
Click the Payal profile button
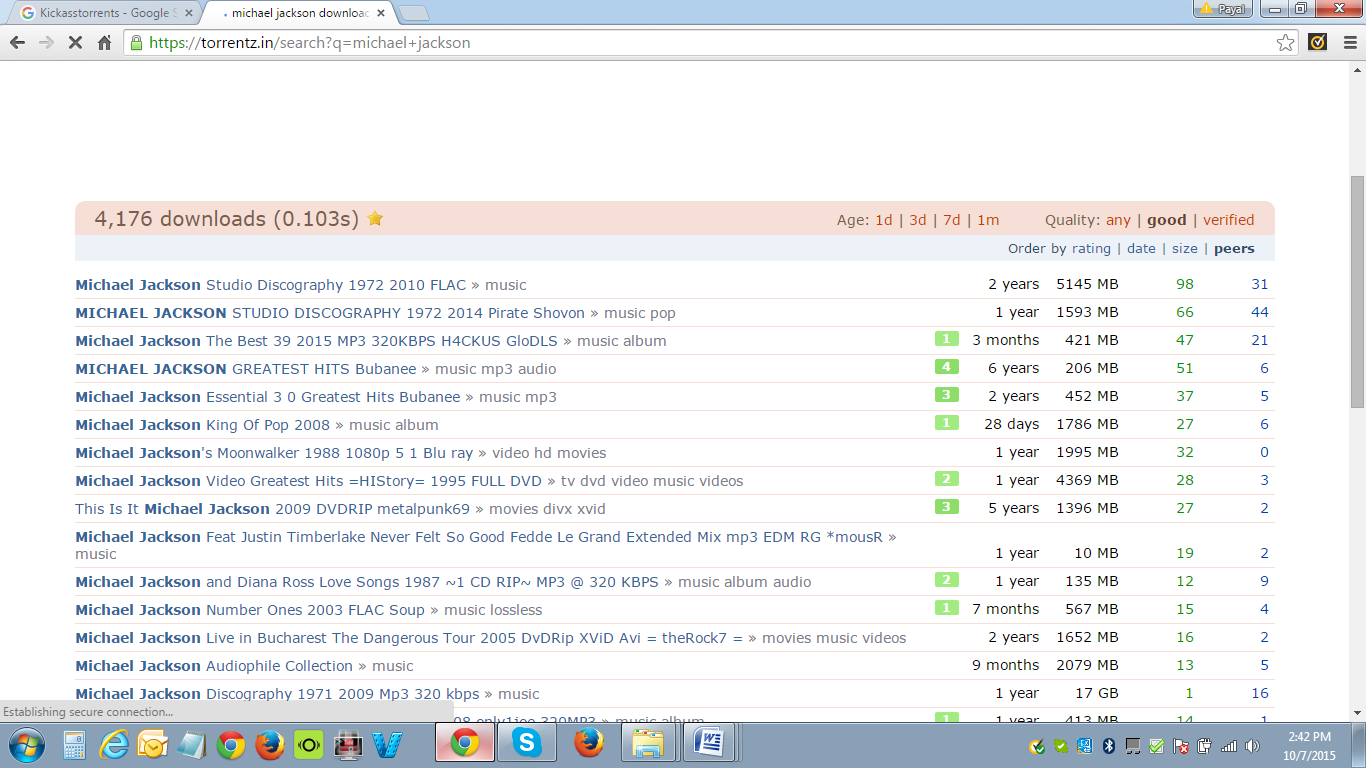(x=1223, y=9)
